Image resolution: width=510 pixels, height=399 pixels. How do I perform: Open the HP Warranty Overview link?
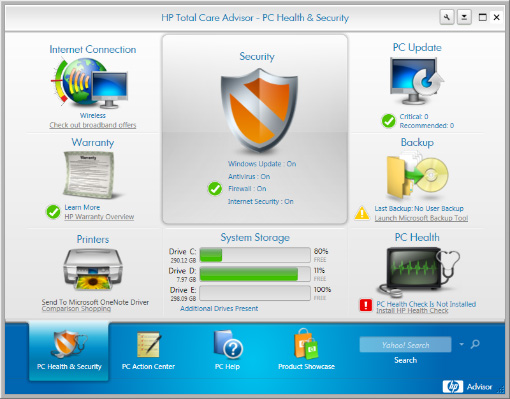99,217
